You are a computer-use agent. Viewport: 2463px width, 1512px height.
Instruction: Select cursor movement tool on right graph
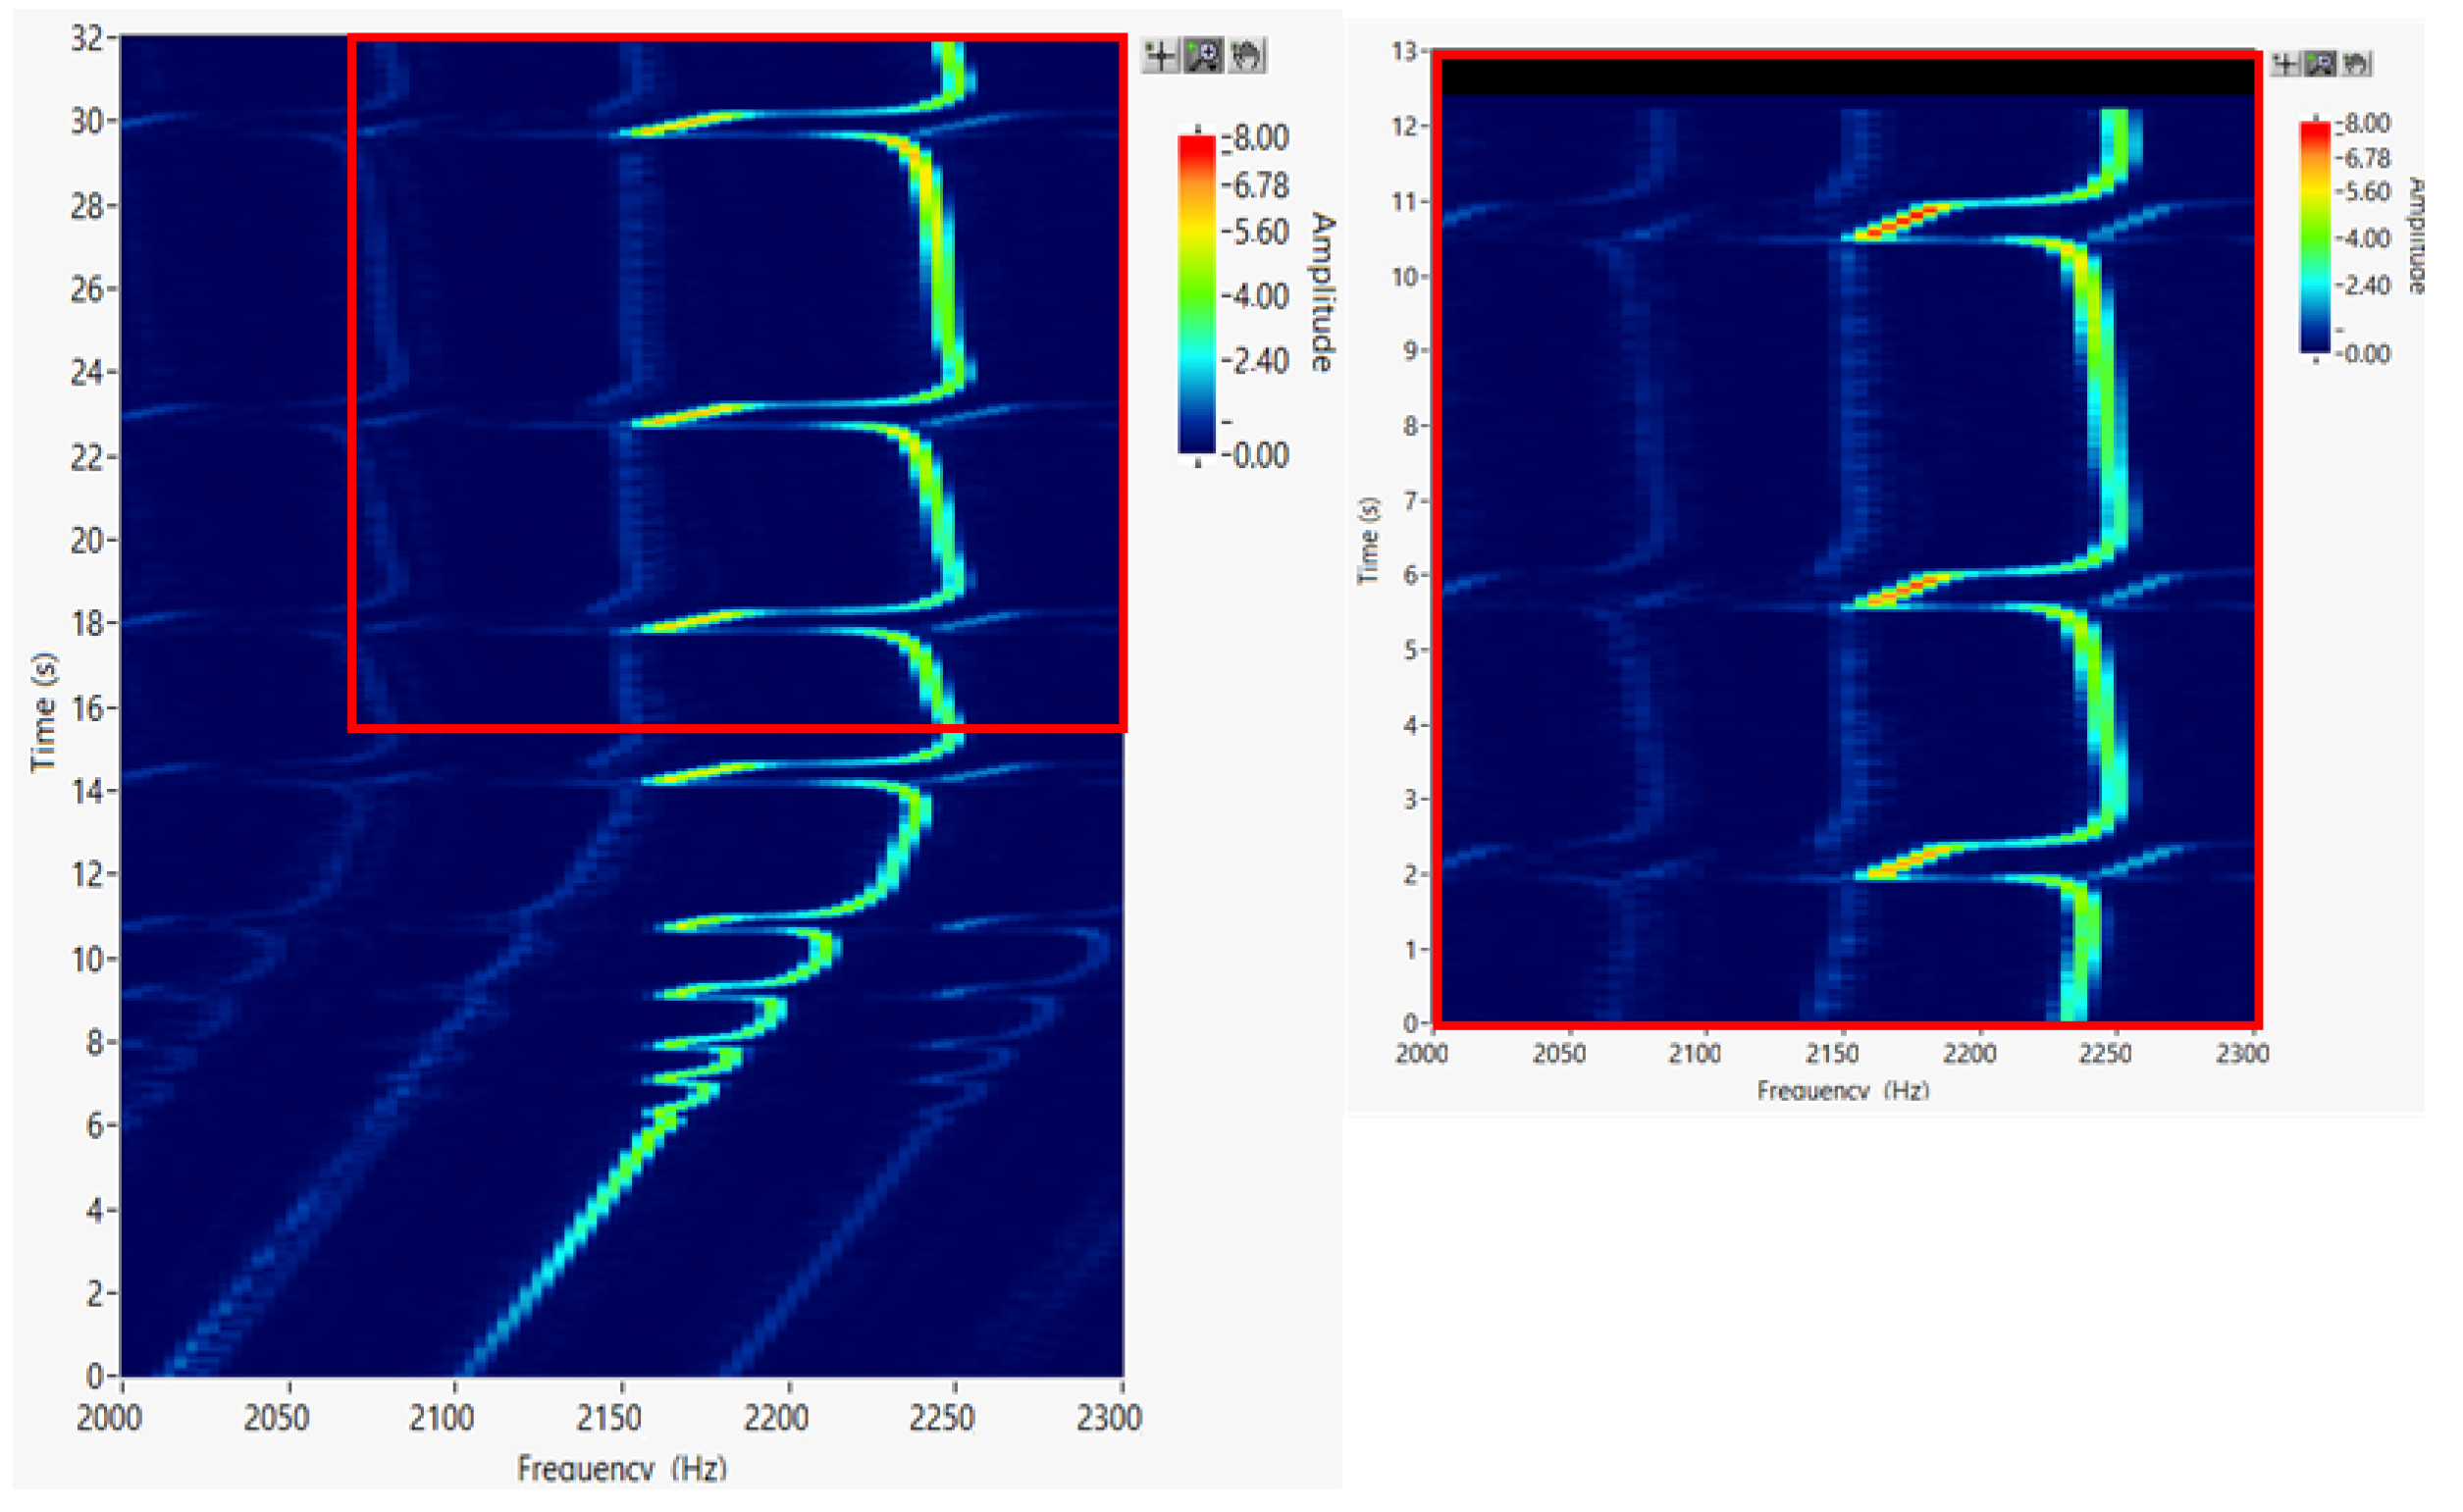[2285, 64]
